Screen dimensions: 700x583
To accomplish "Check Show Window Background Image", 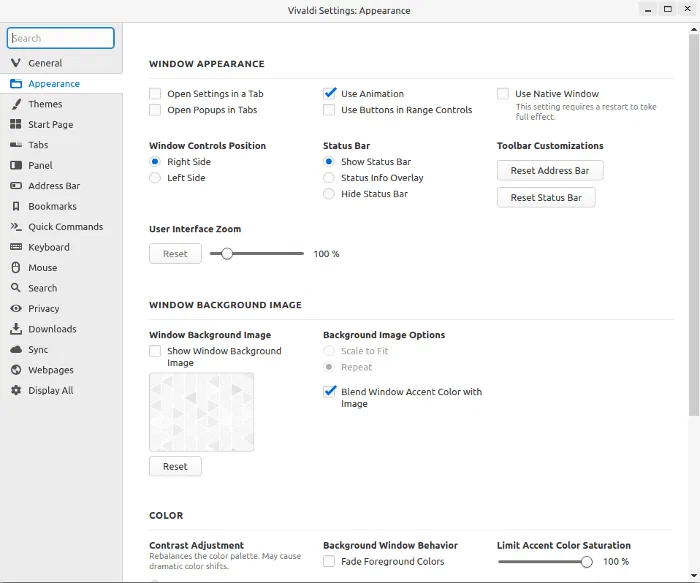I will (155, 351).
